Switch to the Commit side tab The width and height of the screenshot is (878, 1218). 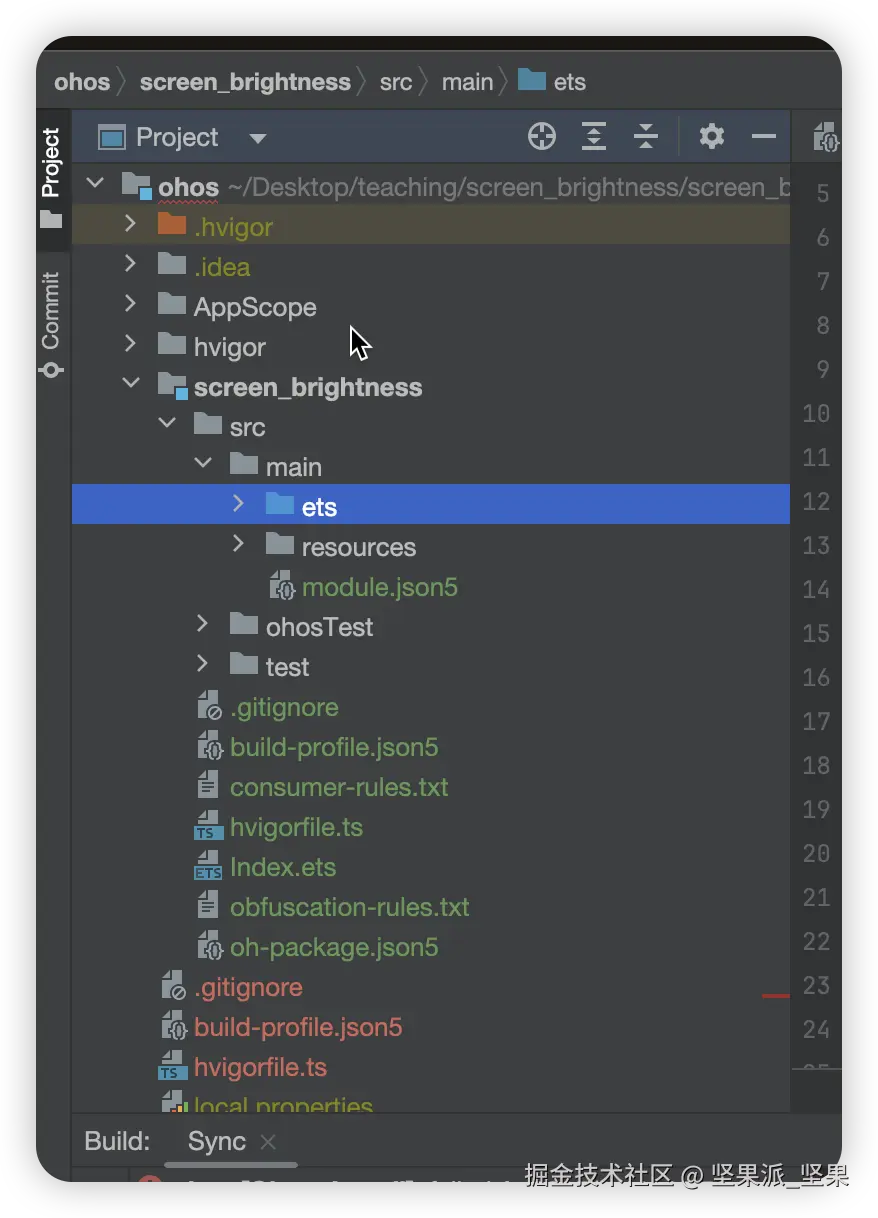[x=51, y=324]
